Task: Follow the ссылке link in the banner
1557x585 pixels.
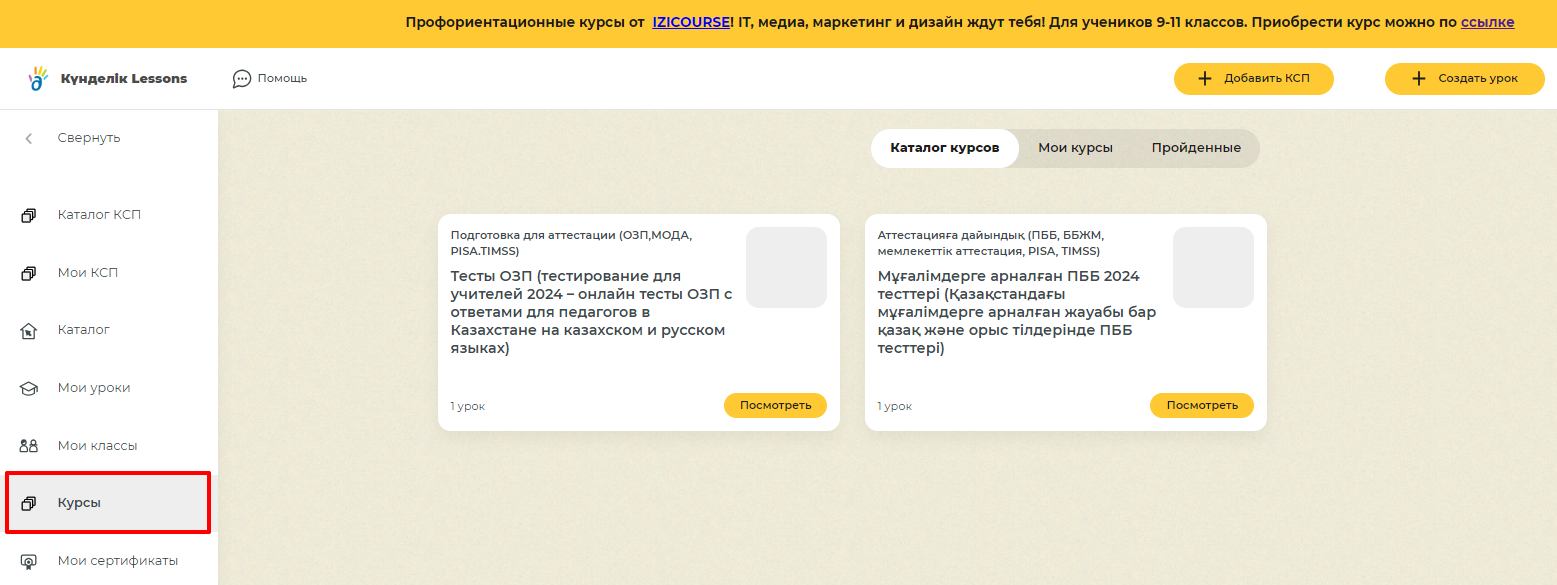Action: coord(1487,22)
